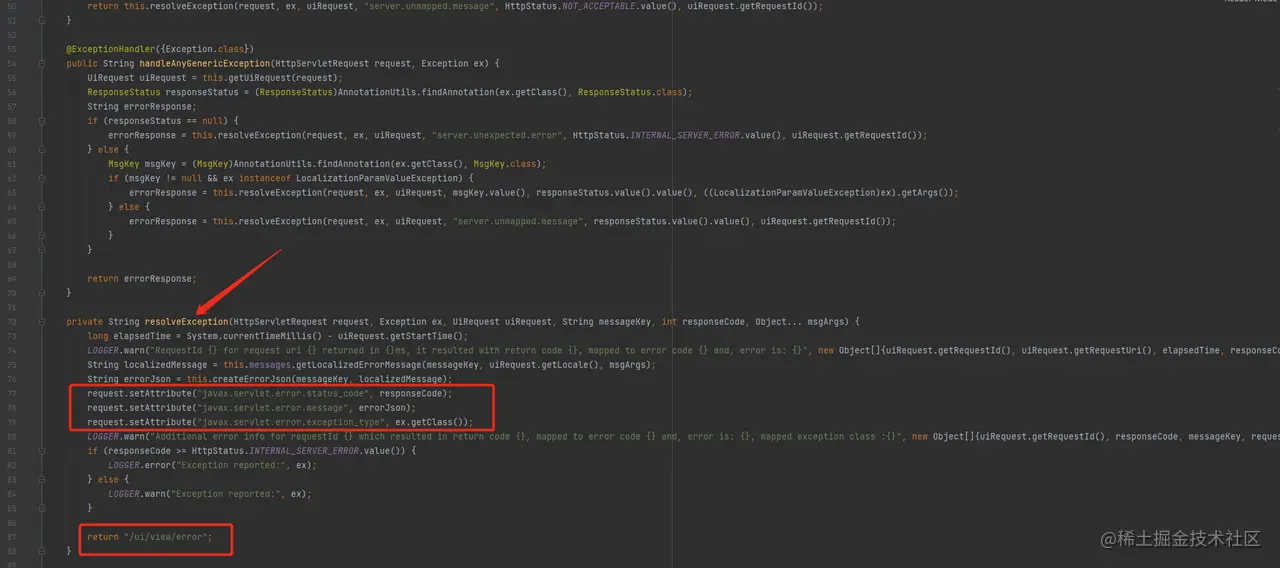Click ex.getClass() on line 79
Viewport: 1280px width, 568px height.
pyautogui.click(x=431, y=422)
